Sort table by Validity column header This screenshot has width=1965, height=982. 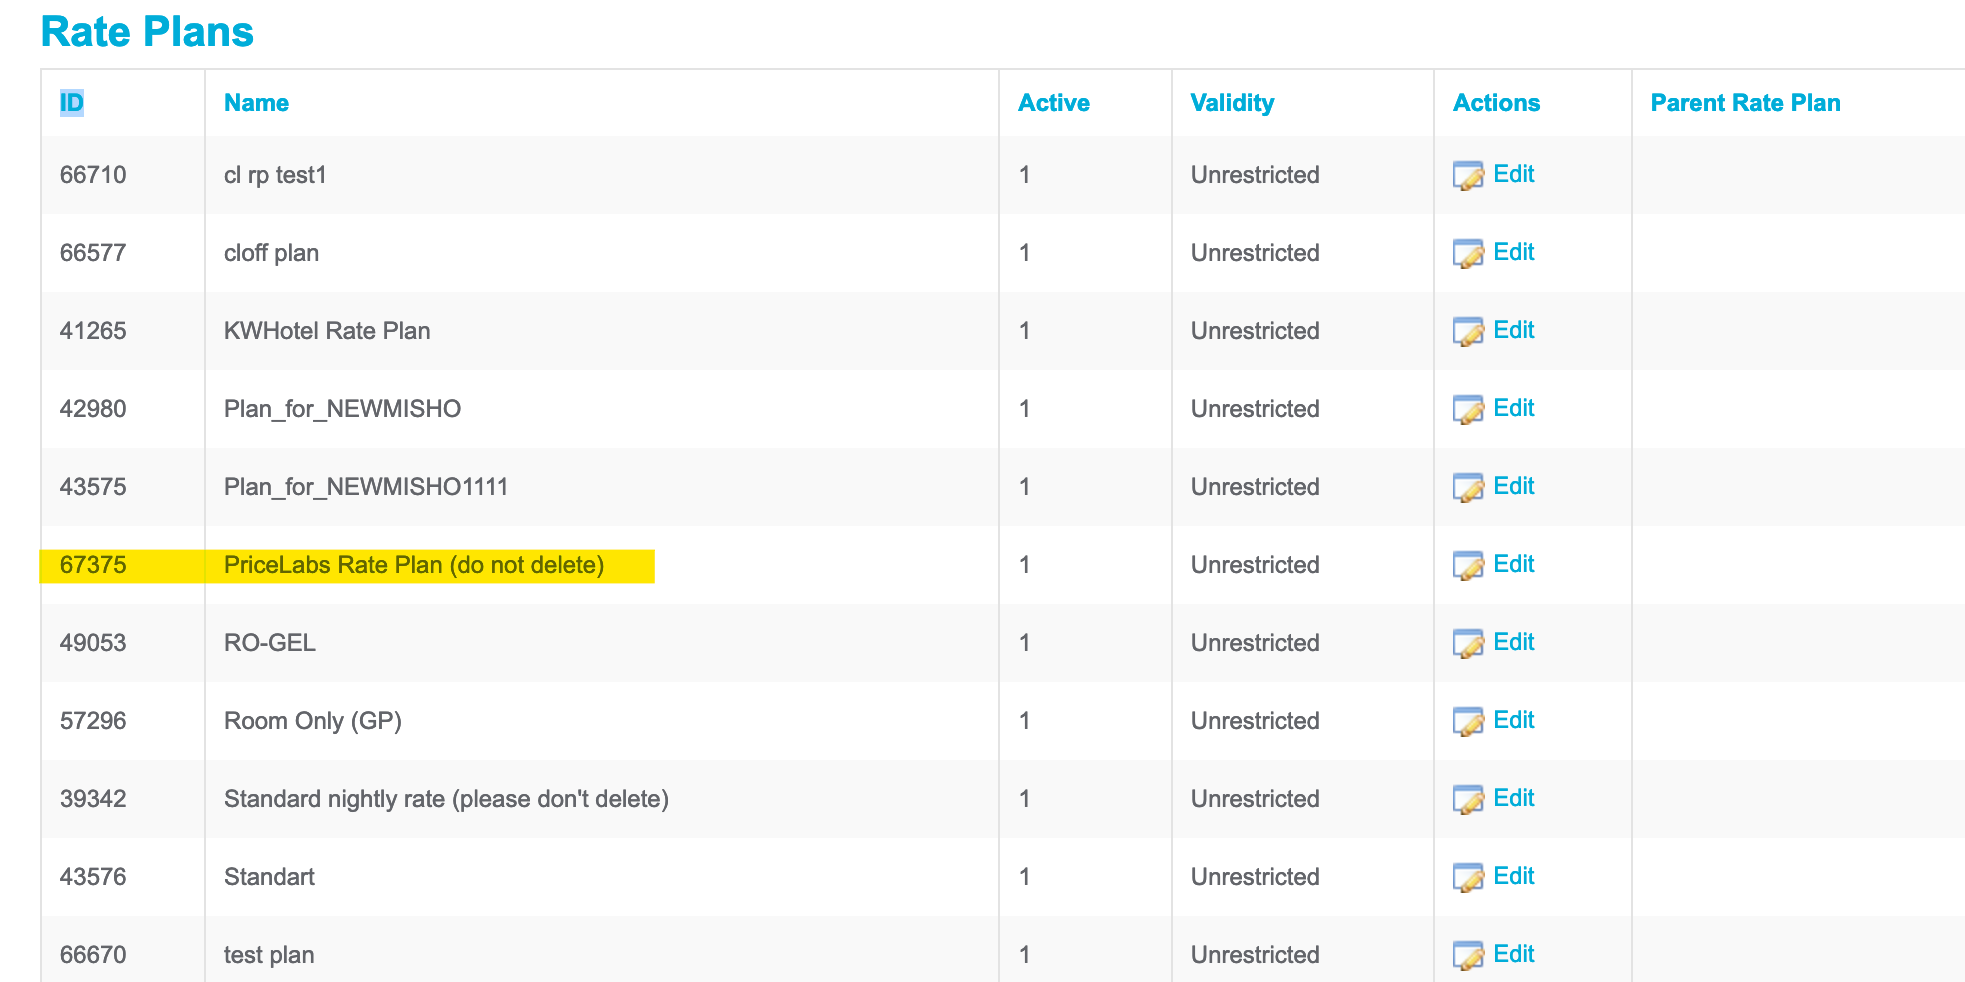[x=1232, y=103]
